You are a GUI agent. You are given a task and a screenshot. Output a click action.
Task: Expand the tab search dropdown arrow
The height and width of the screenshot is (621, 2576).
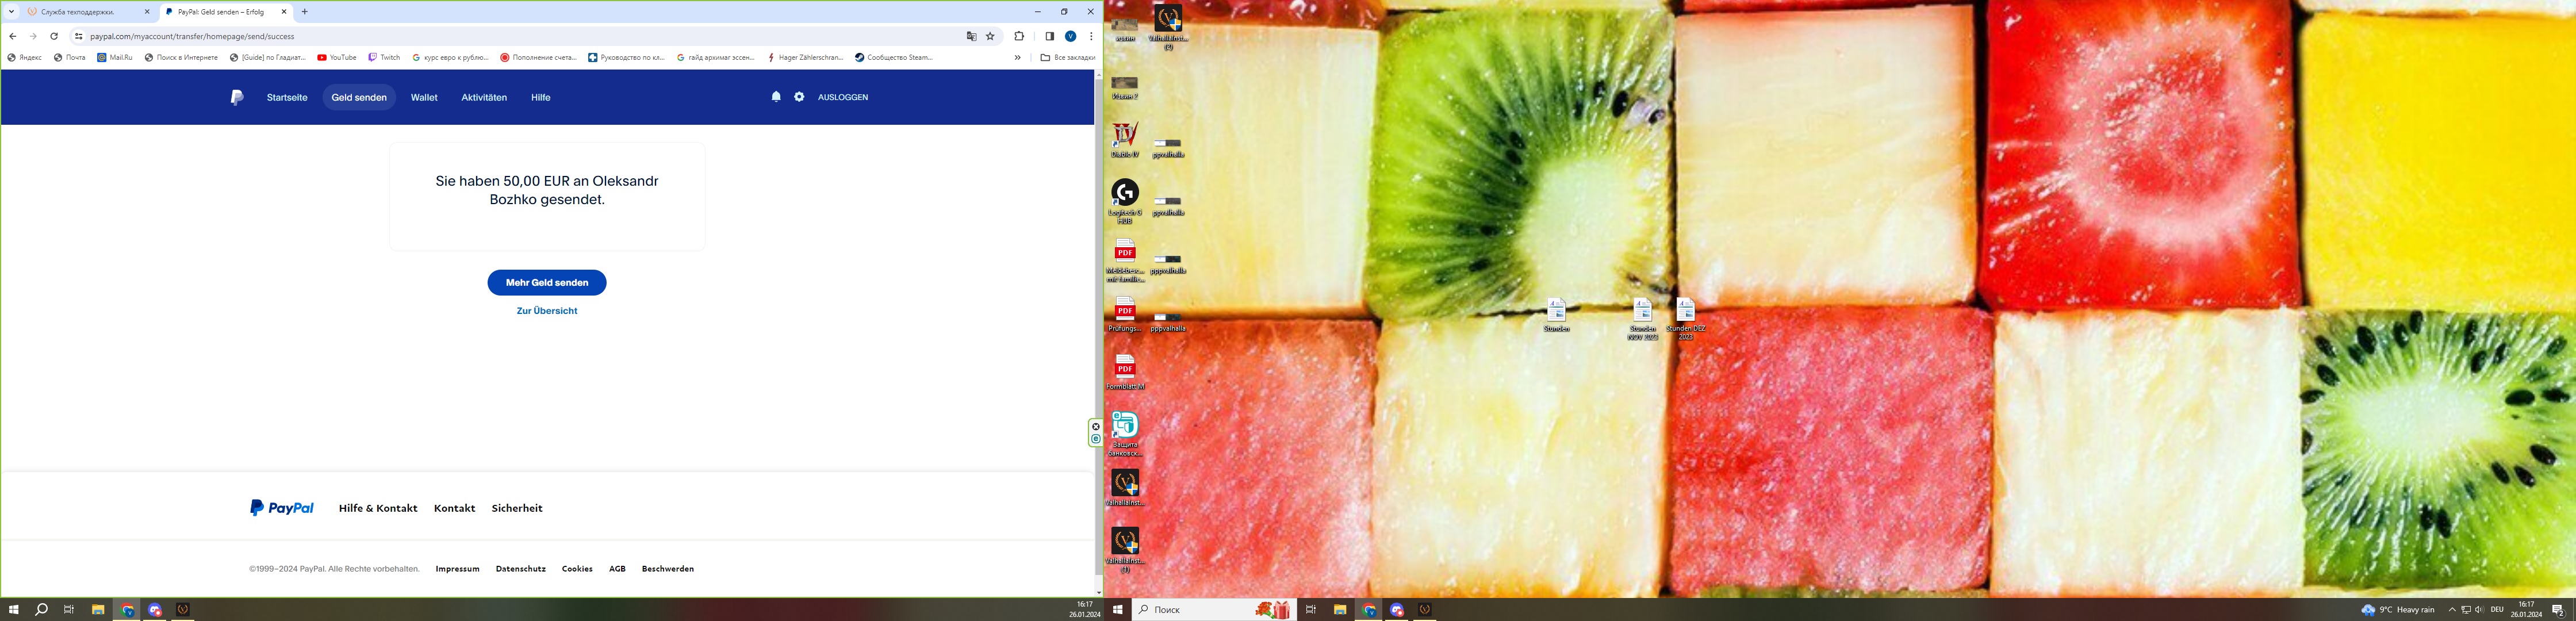click(12, 12)
